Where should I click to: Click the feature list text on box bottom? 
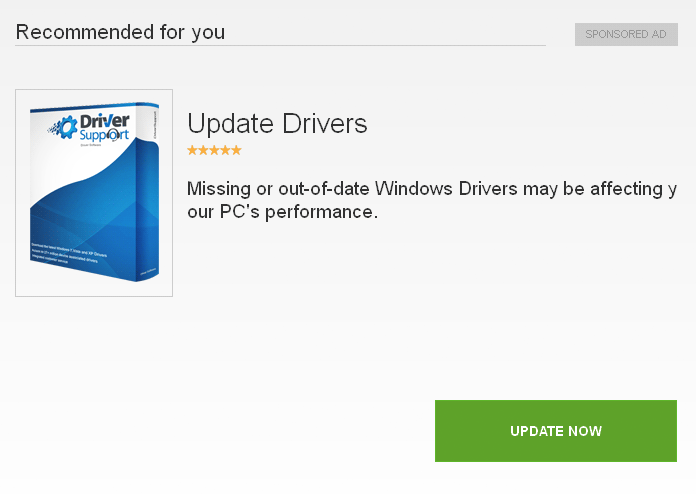pos(69,253)
